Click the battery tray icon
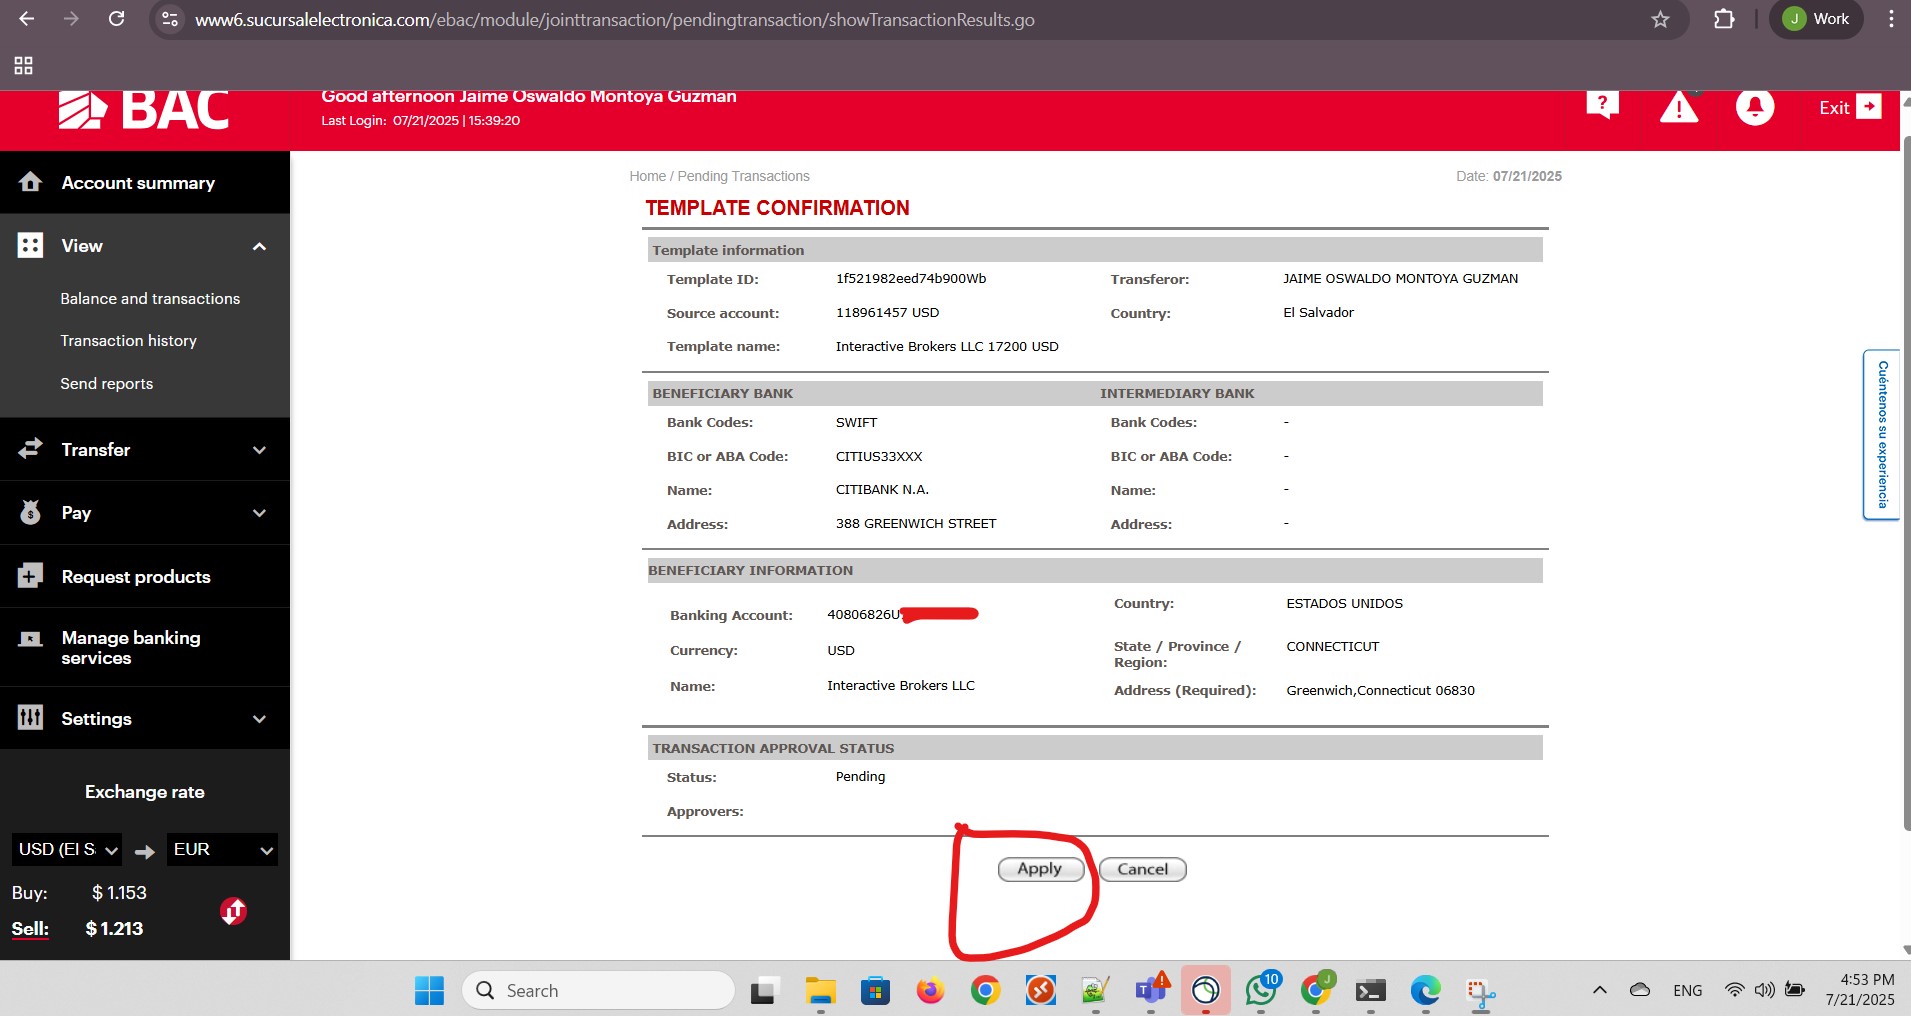This screenshot has height=1016, width=1911. pyautogui.click(x=1795, y=990)
